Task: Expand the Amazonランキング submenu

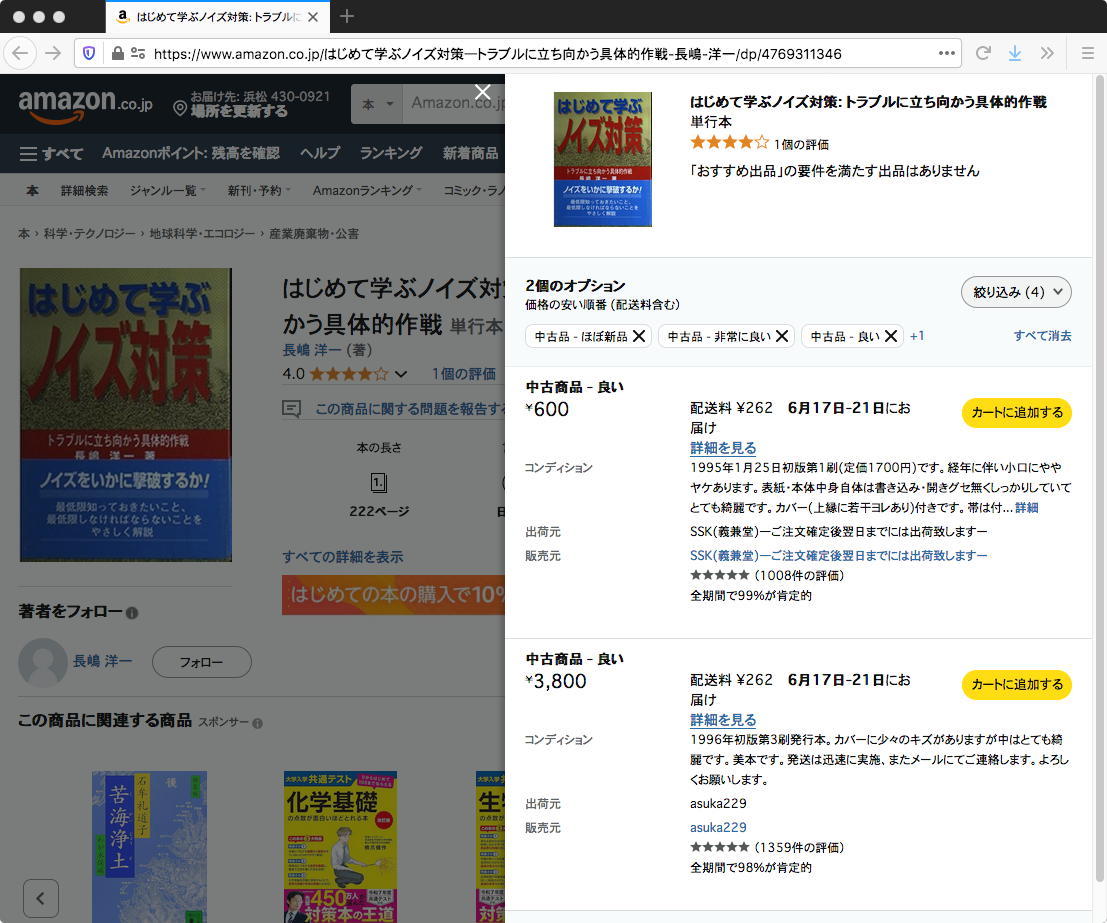Action: click(367, 190)
